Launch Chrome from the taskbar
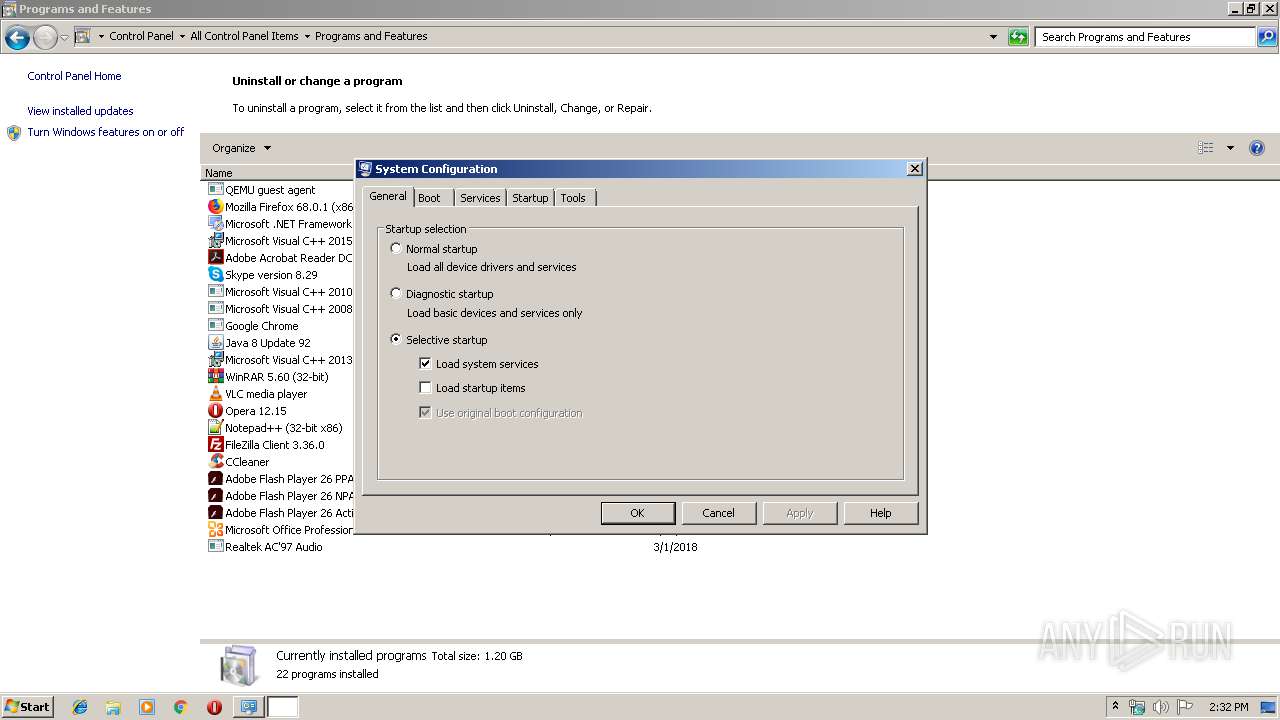1280x720 pixels. click(x=180, y=707)
